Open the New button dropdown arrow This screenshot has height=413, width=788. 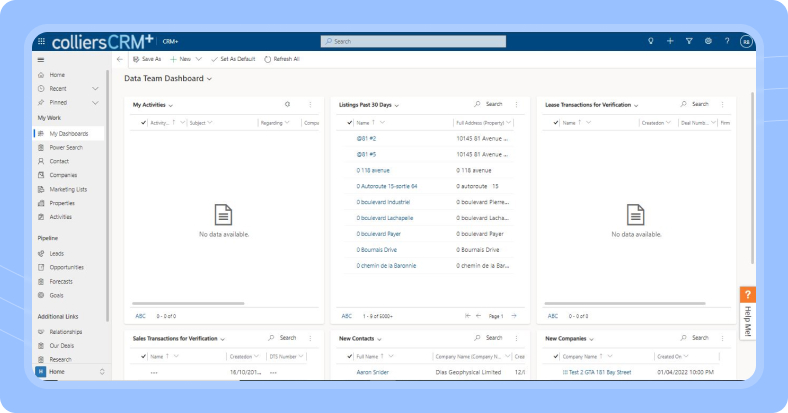[199, 59]
